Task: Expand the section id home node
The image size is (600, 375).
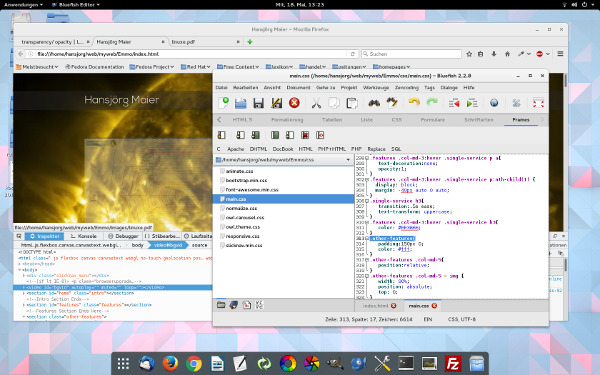Action: 24,293
